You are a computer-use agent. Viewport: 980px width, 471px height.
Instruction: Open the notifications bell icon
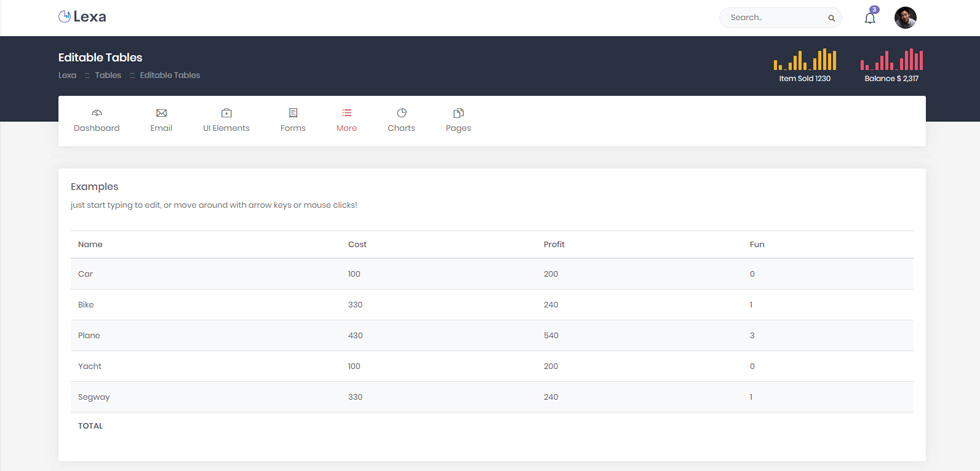point(870,18)
